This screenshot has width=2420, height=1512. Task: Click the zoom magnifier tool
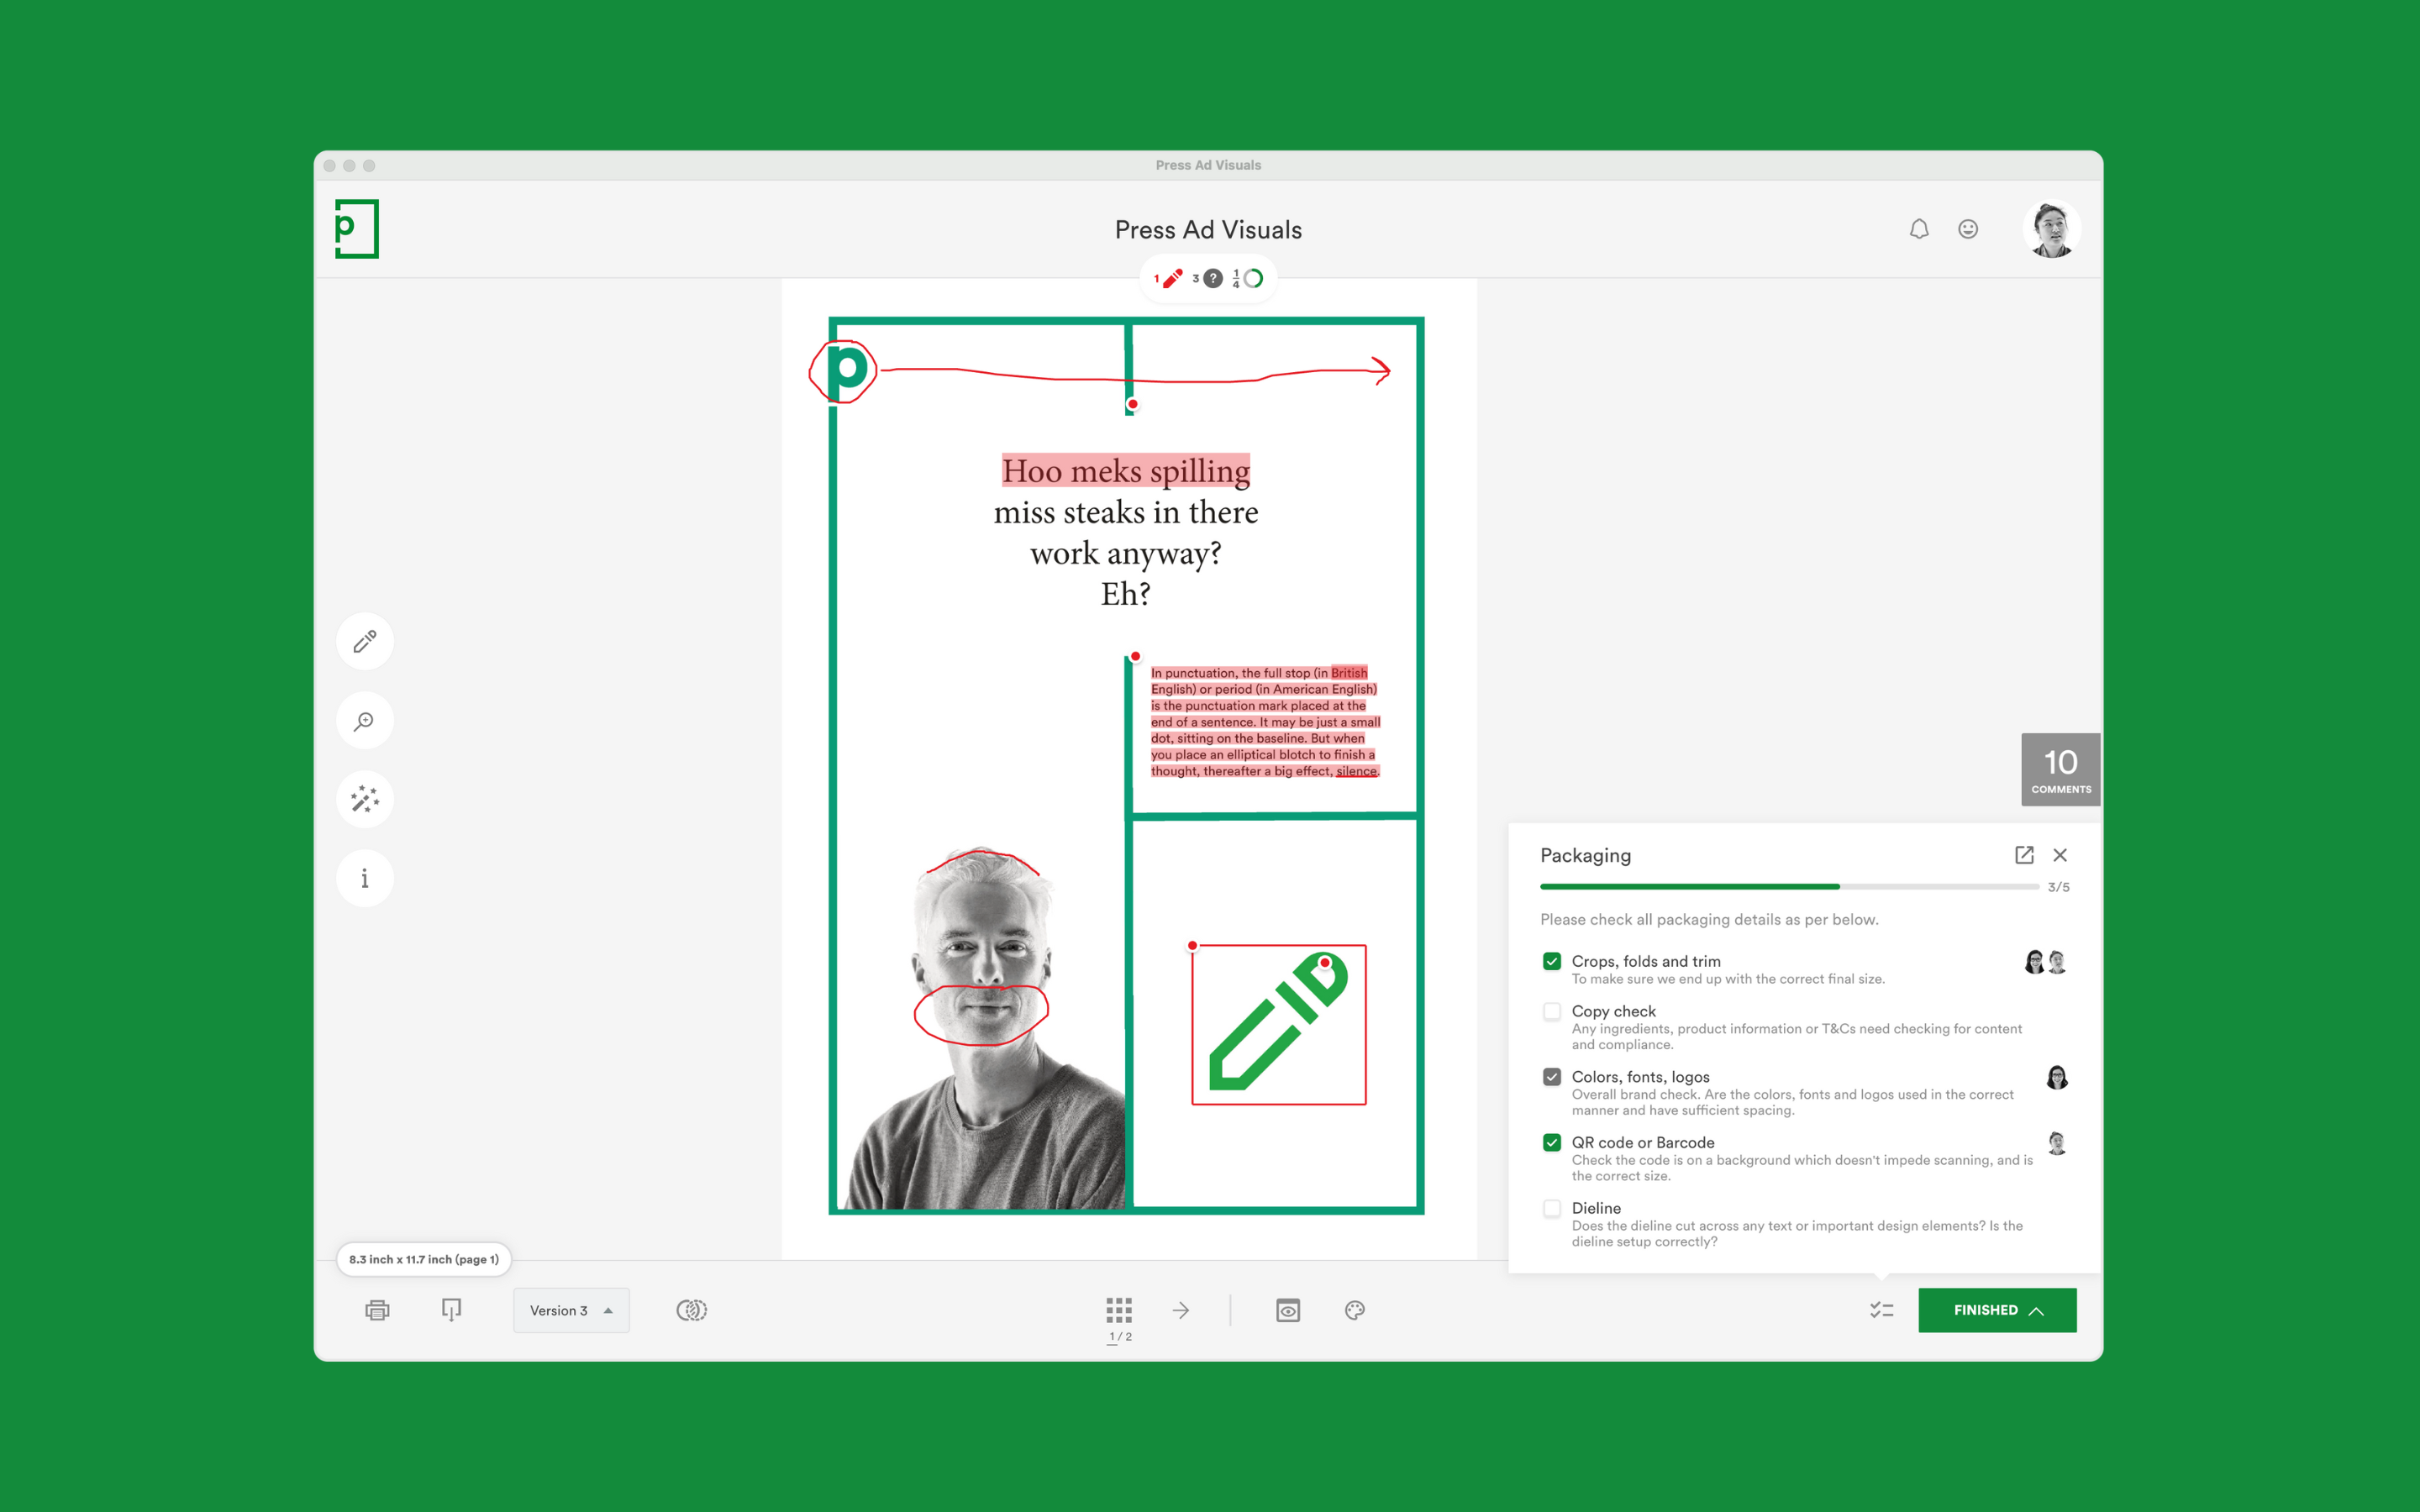coord(365,720)
